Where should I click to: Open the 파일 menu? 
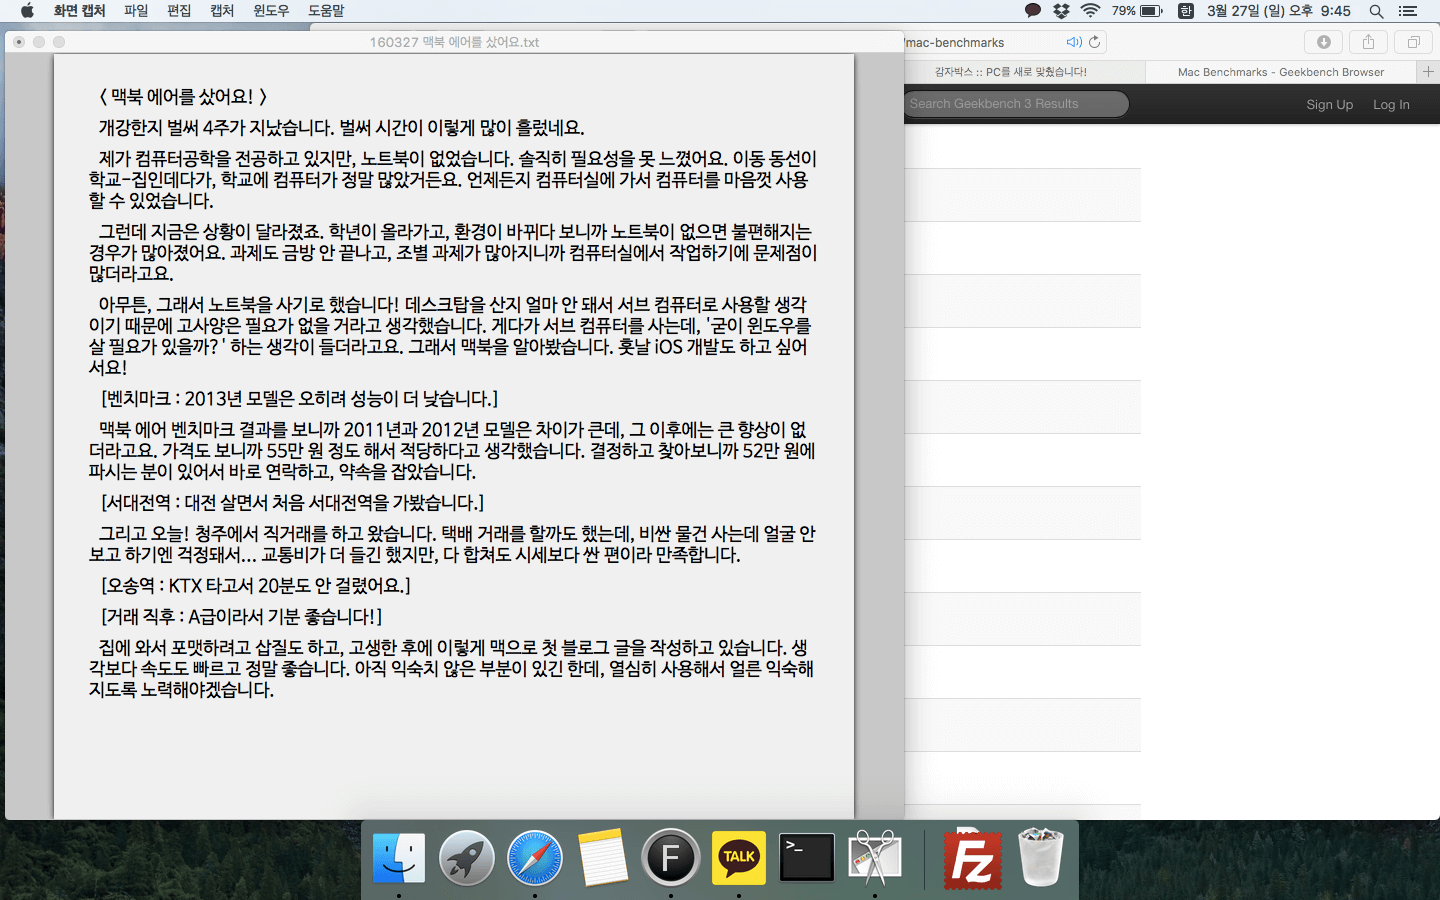pos(136,11)
